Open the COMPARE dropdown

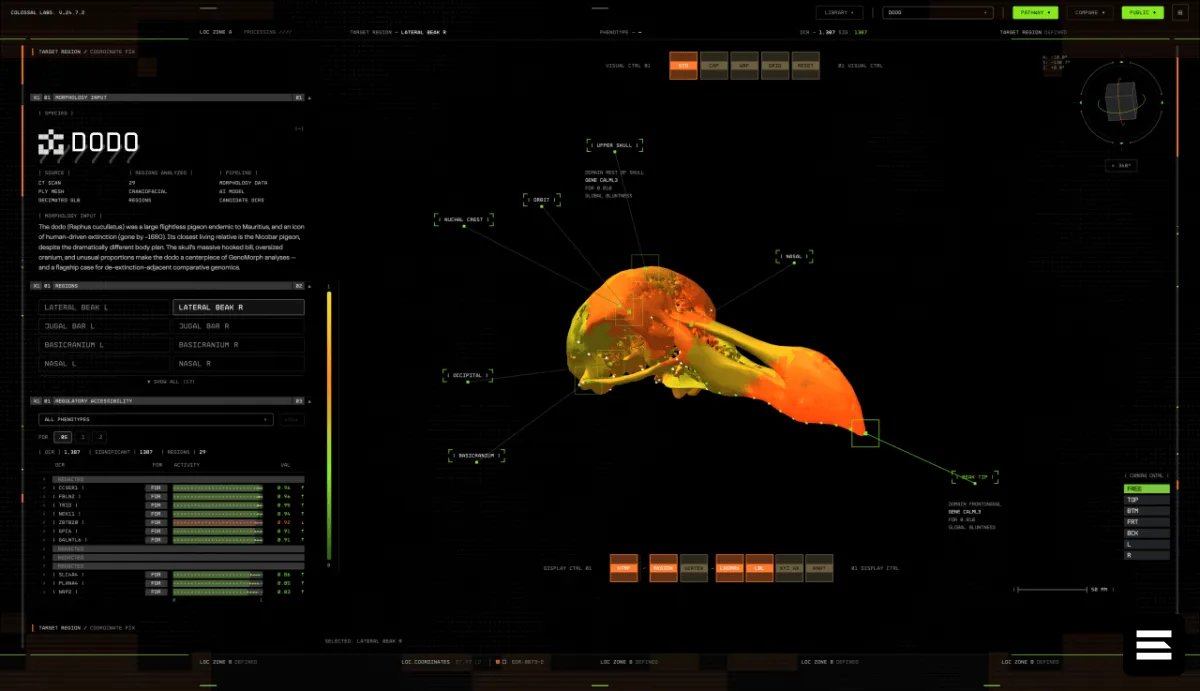(1089, 13)
